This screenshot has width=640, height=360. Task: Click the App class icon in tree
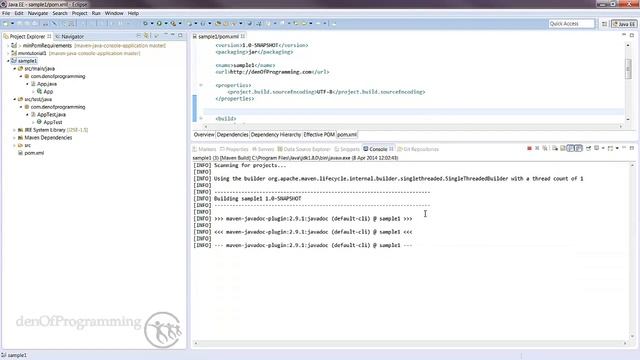[39, 91]
